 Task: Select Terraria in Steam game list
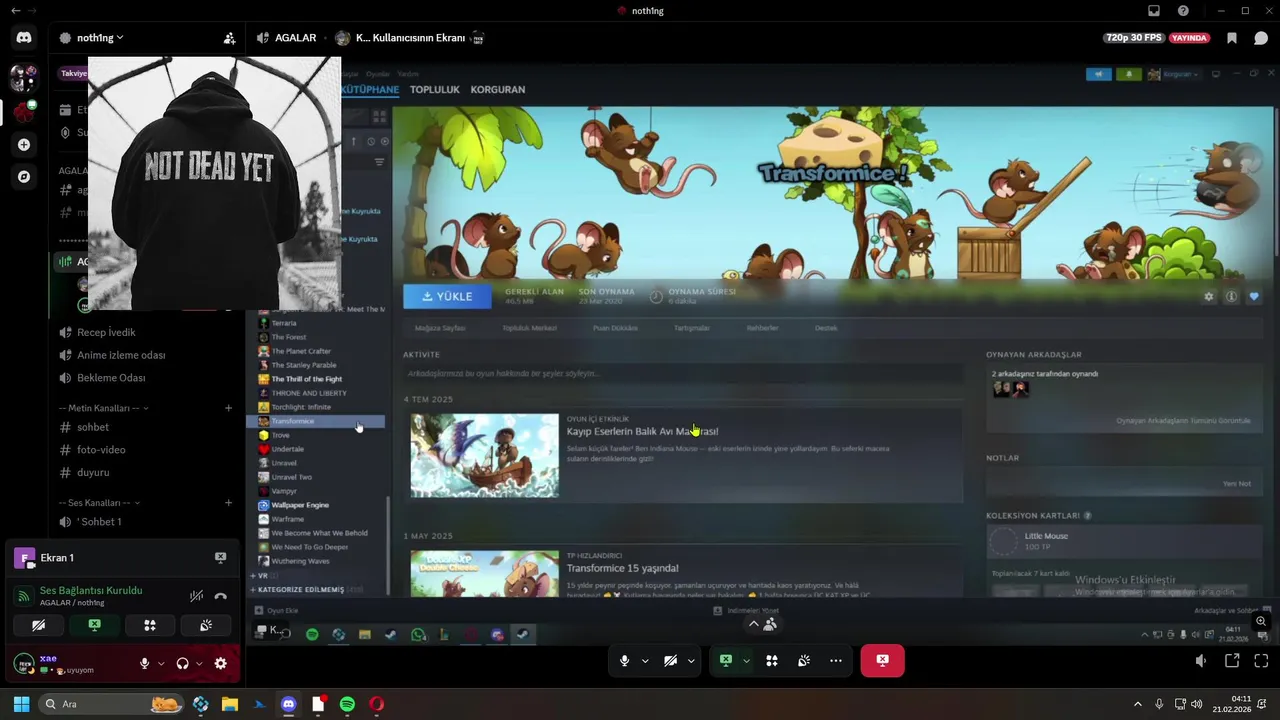pos(284,323)
